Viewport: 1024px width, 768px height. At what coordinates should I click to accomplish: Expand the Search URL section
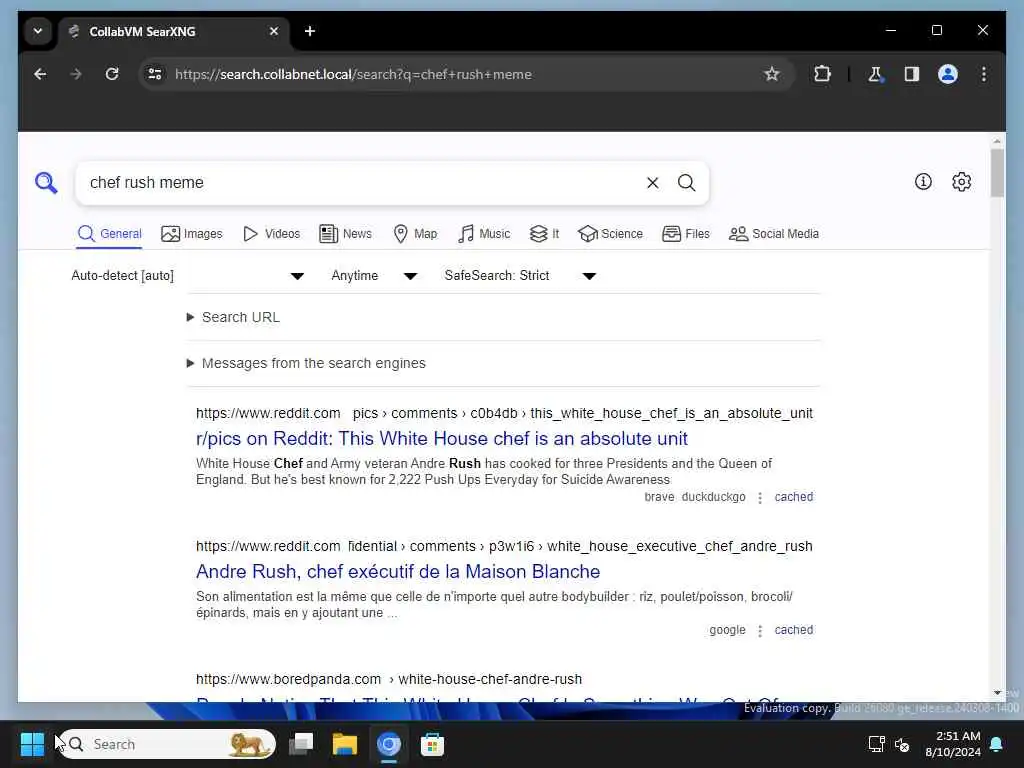(x=234, y=317)
